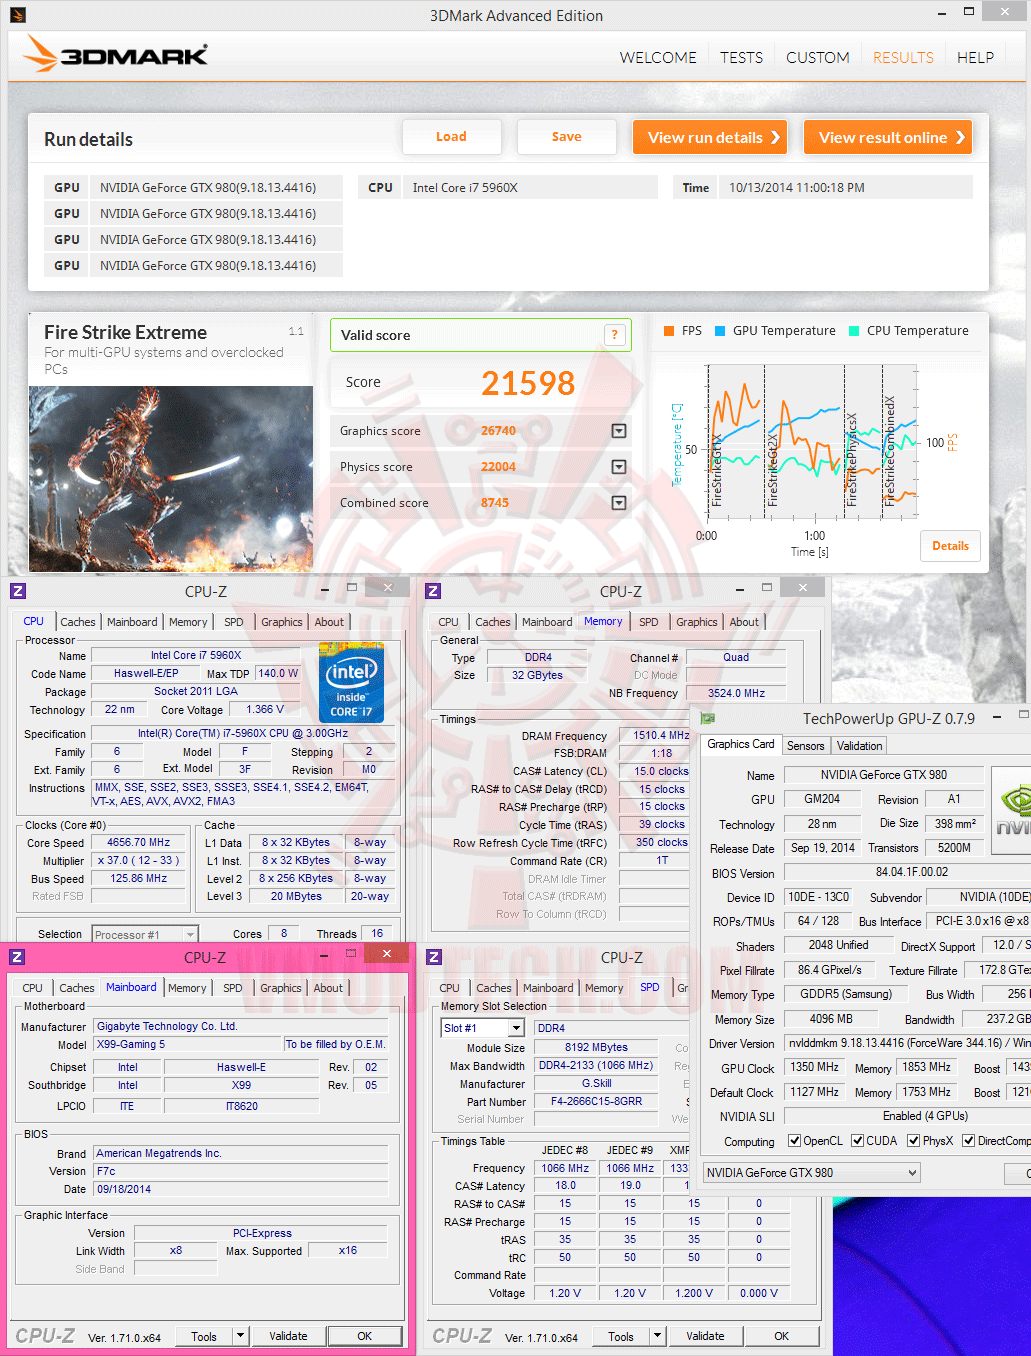Click the 21598 overall score value
The width and height of the screenshot is (1031, 1356).
[x=528, y=383]
